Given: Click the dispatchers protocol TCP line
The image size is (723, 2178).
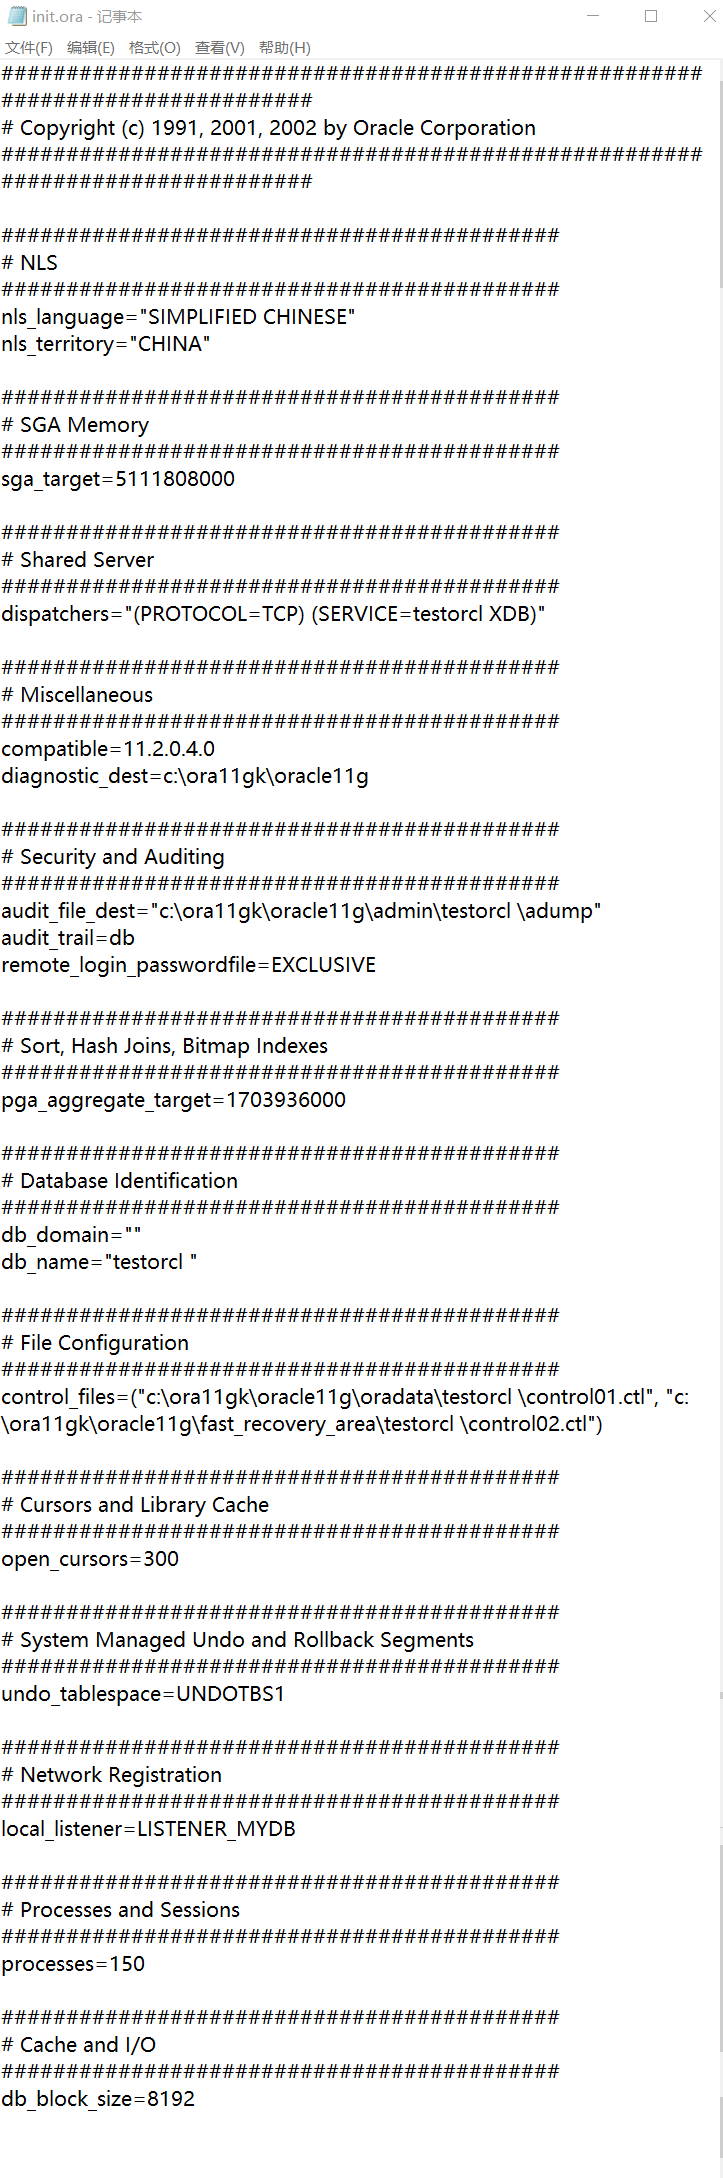Looking at the screenshot, I should (273, 614).
